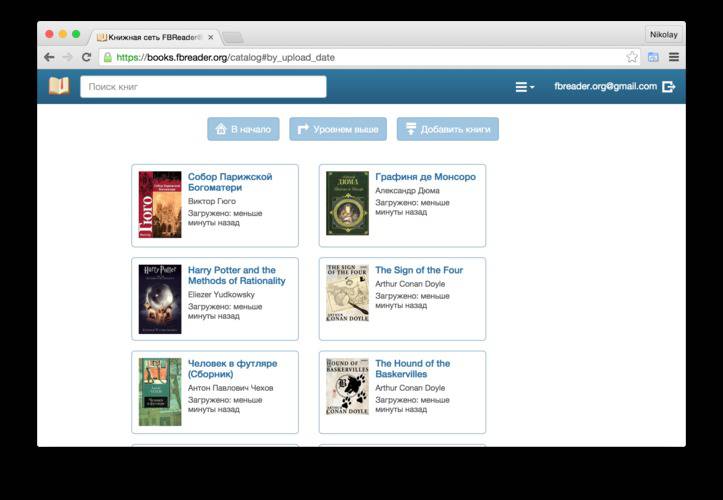Open The Sign of the Four link
Image resolution: width=723 pixels, height=500 pixels.
(418, 270)
